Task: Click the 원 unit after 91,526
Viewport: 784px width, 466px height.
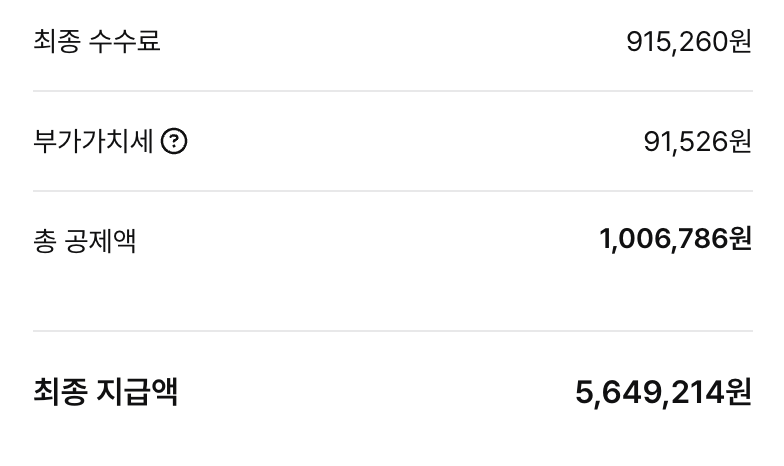Action: pos(740,142)
